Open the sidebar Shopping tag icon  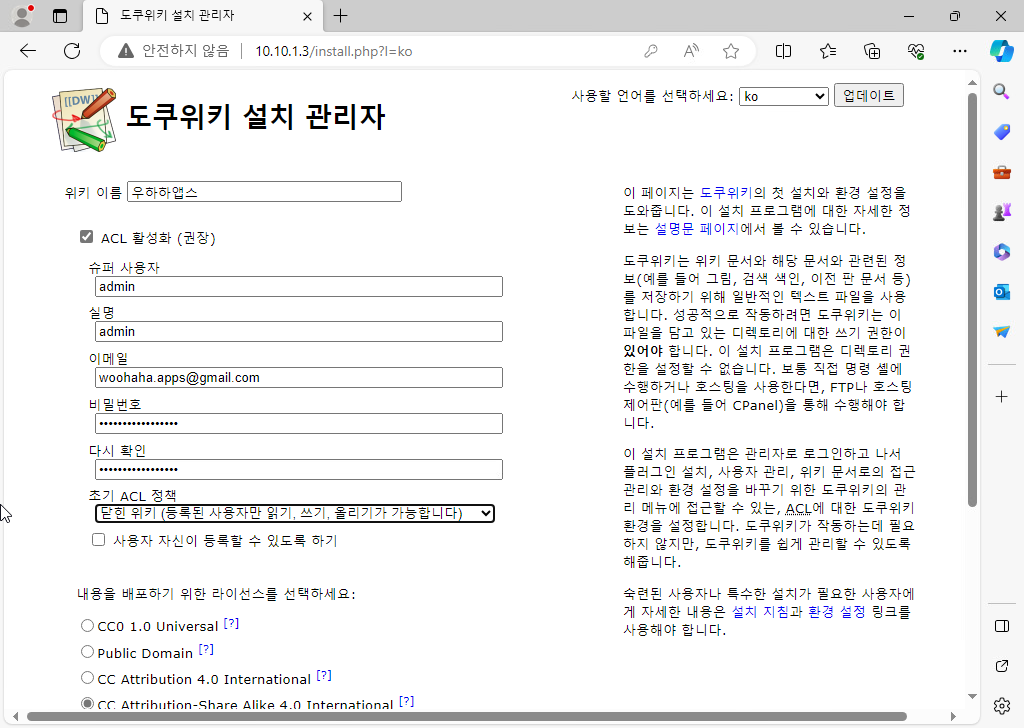(1001, 132)
